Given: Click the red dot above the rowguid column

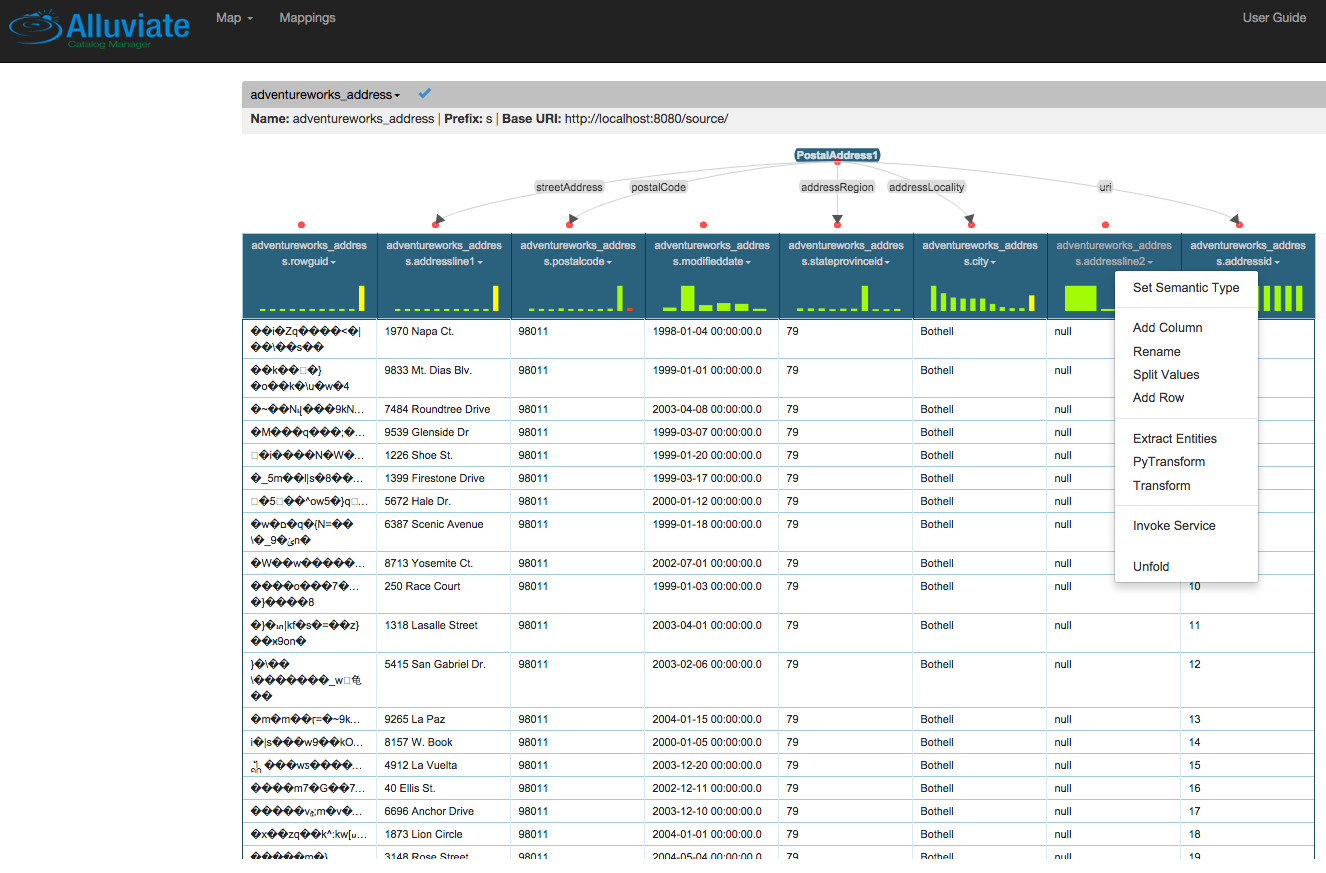Looking at the screenshot, I should 301,225.
